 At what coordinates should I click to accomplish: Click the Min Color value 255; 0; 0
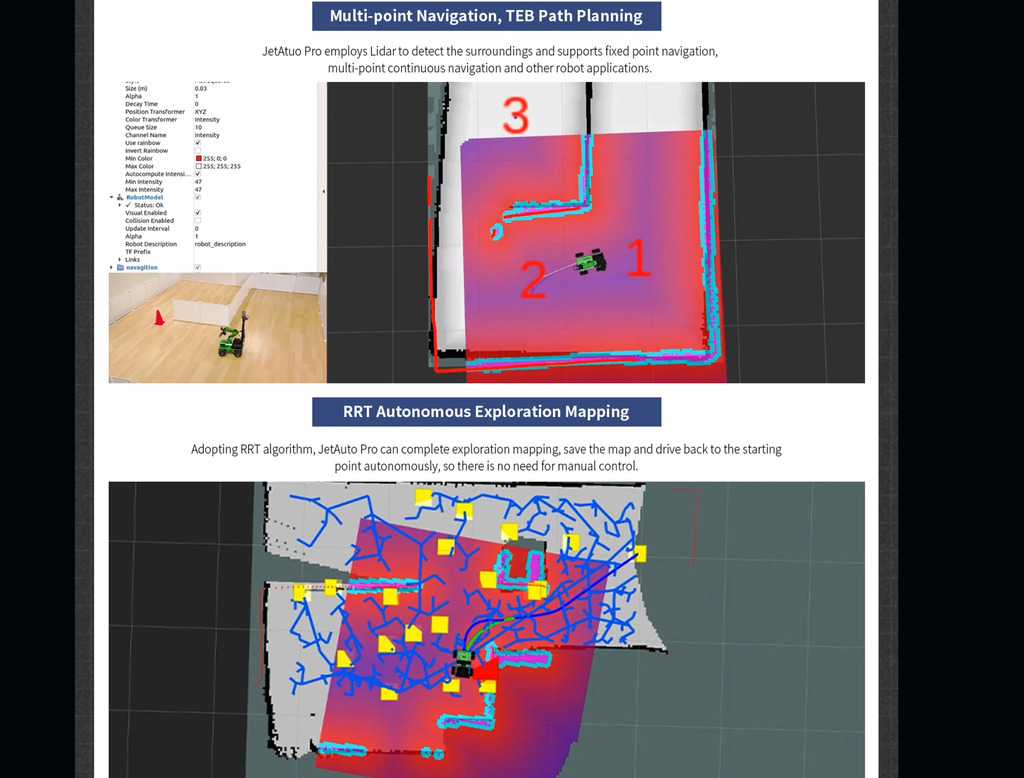215,159
